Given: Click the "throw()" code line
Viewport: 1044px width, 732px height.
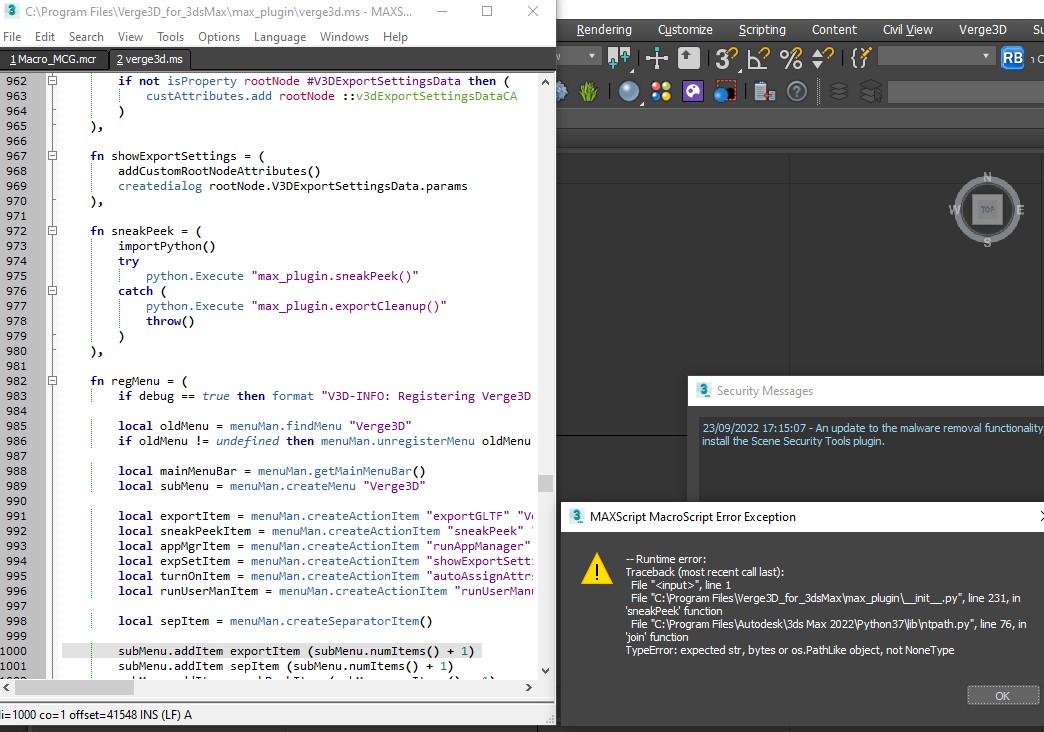Looking at the screenshot, I should [x=170, y=321].
